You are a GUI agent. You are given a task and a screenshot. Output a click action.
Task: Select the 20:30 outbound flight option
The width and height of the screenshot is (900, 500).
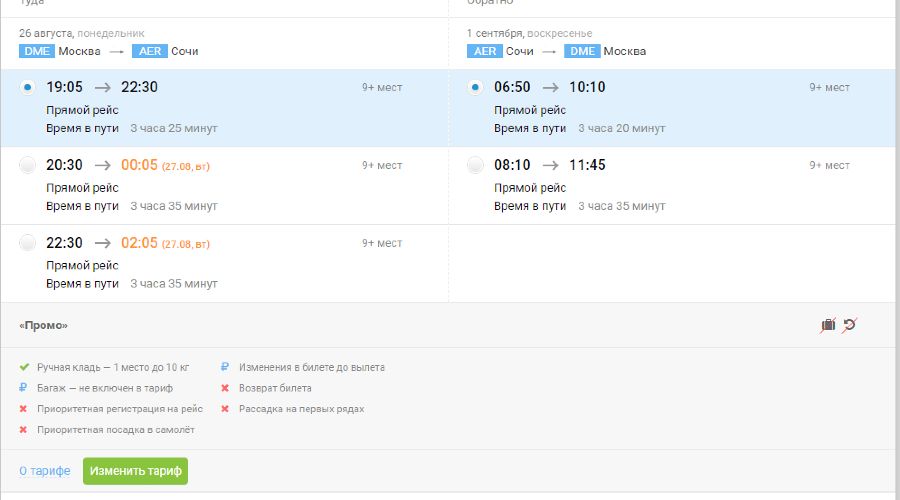[x=28, y=165]
